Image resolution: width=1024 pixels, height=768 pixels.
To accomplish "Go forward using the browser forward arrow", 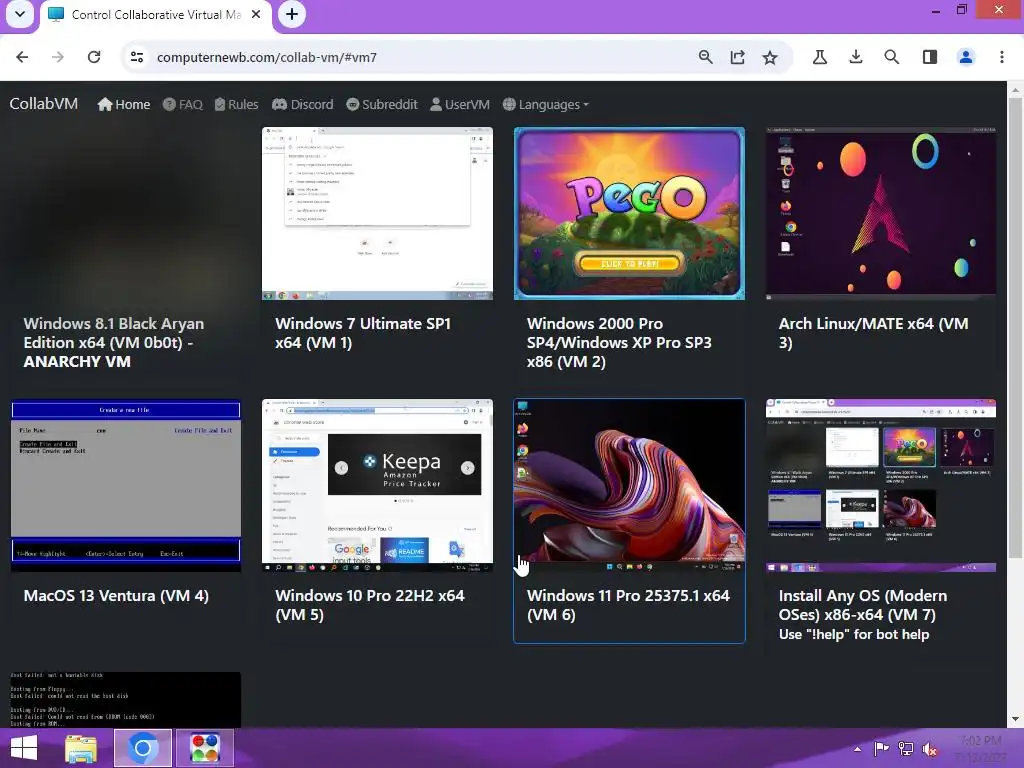I will tap(58, 57).
